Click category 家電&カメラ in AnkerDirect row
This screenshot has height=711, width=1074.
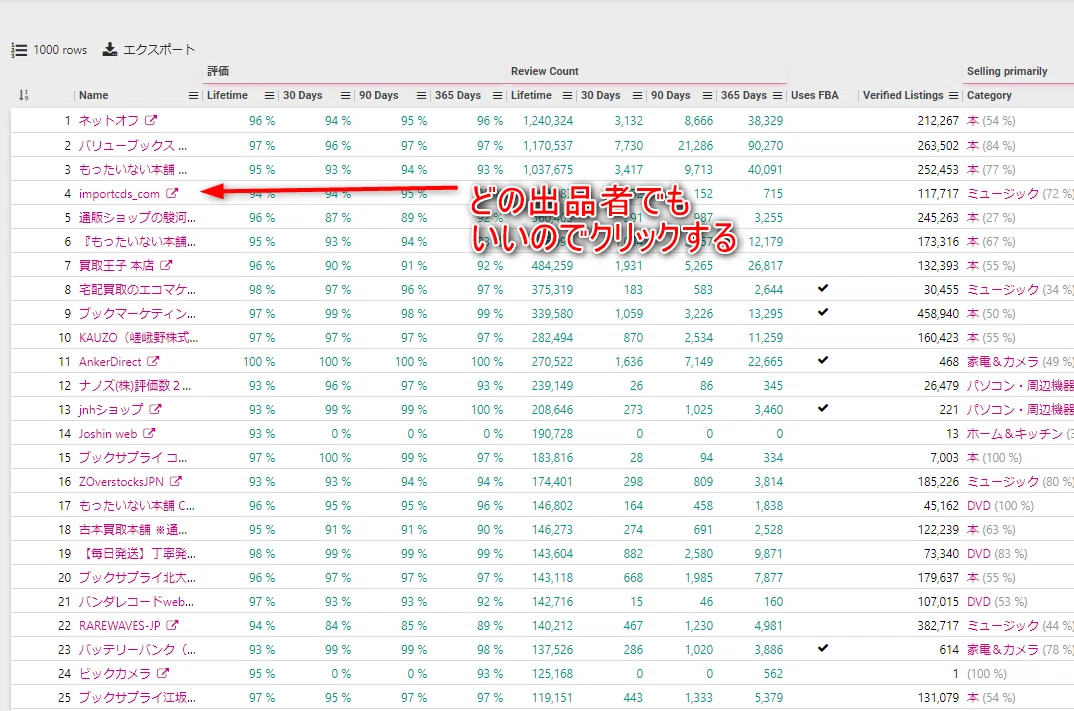click(1003, 362)
